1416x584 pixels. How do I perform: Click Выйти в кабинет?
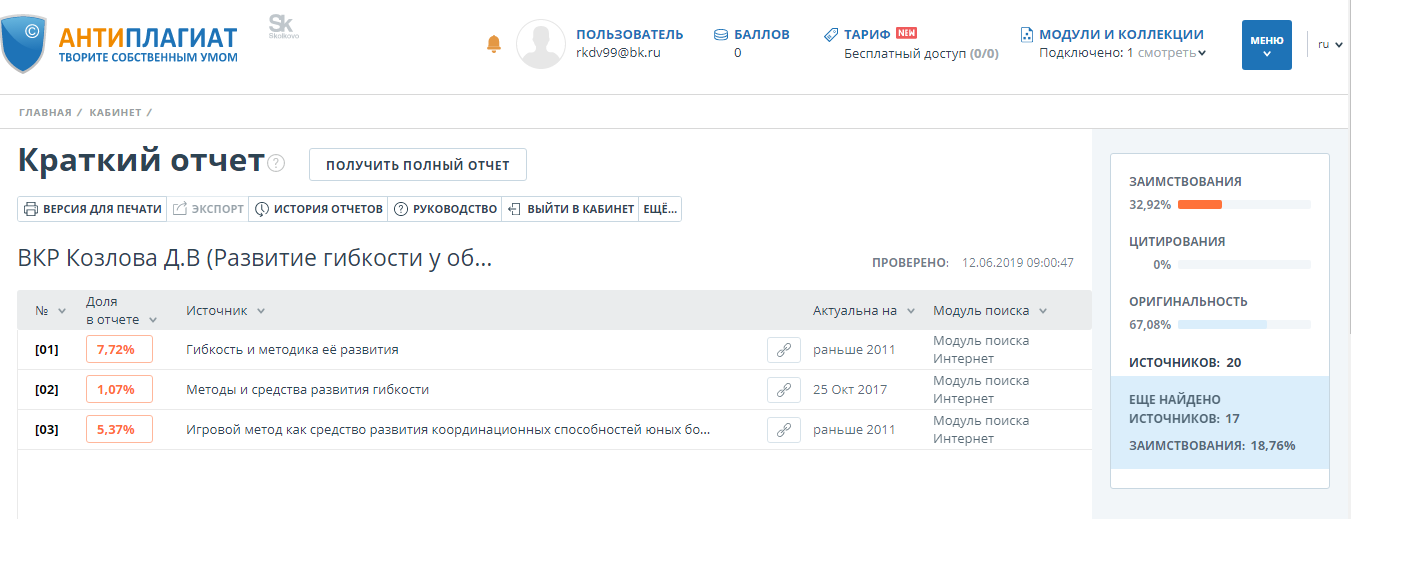pos(571,209)
